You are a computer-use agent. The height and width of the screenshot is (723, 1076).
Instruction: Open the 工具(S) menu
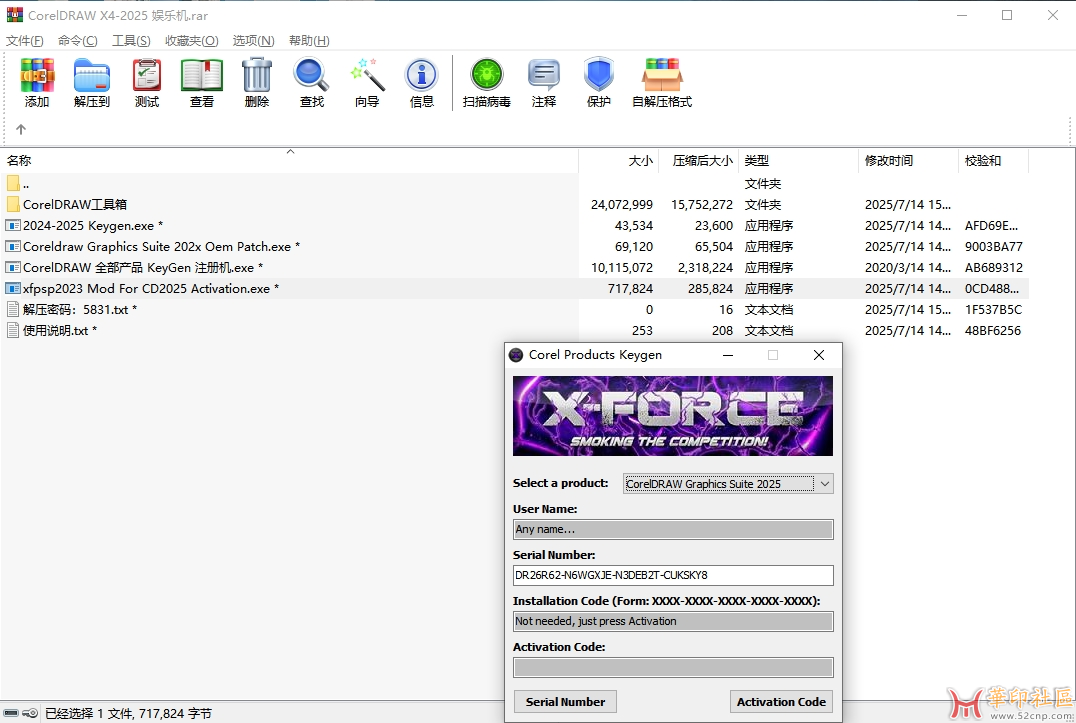[x=131, y=40]
